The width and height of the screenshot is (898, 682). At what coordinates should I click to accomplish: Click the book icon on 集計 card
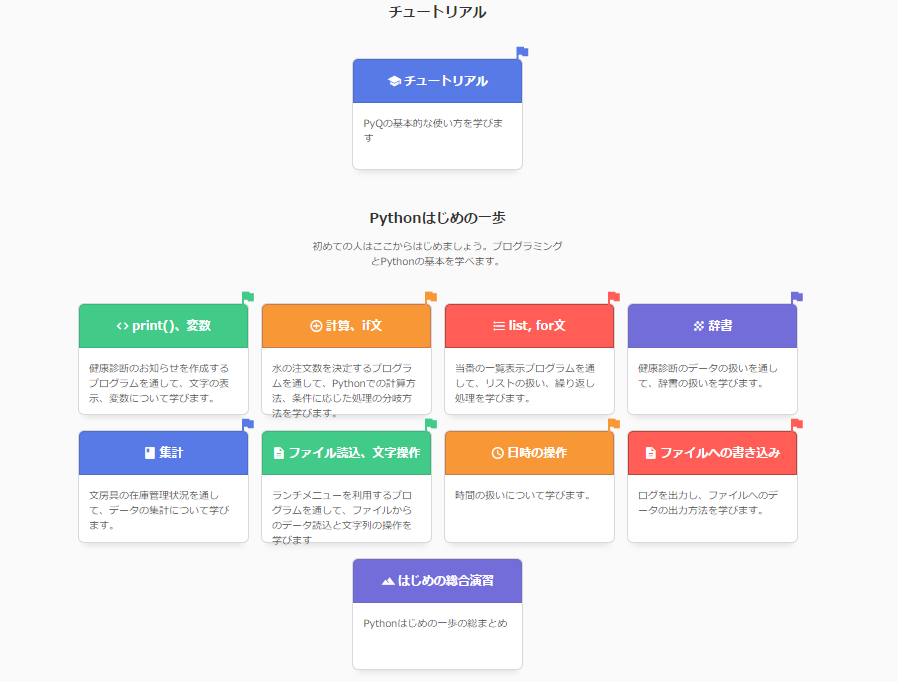point(150,453)
